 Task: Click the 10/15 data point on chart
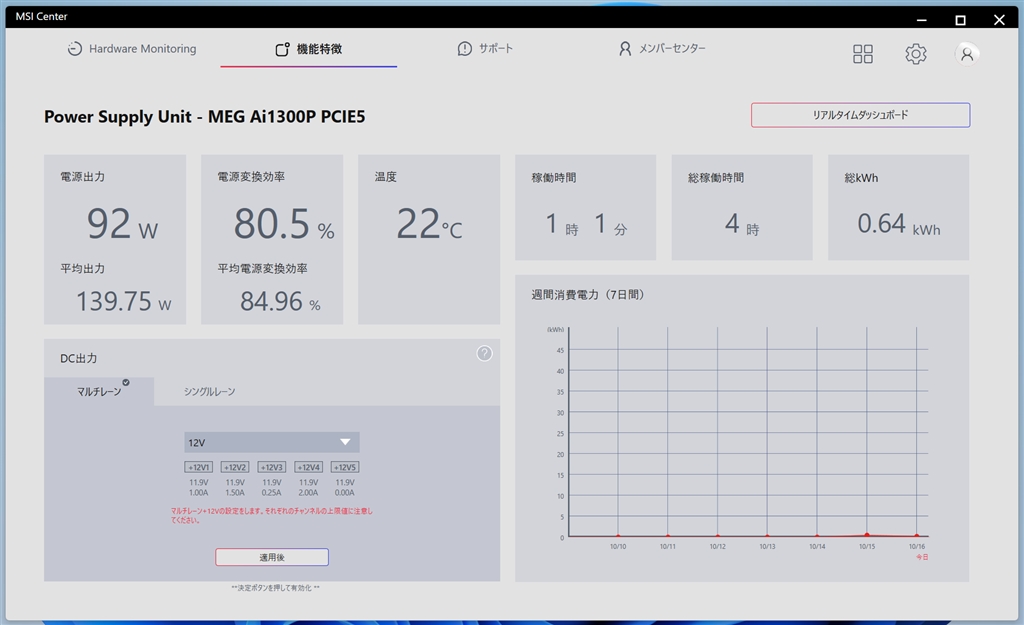[x=867, y=534]
